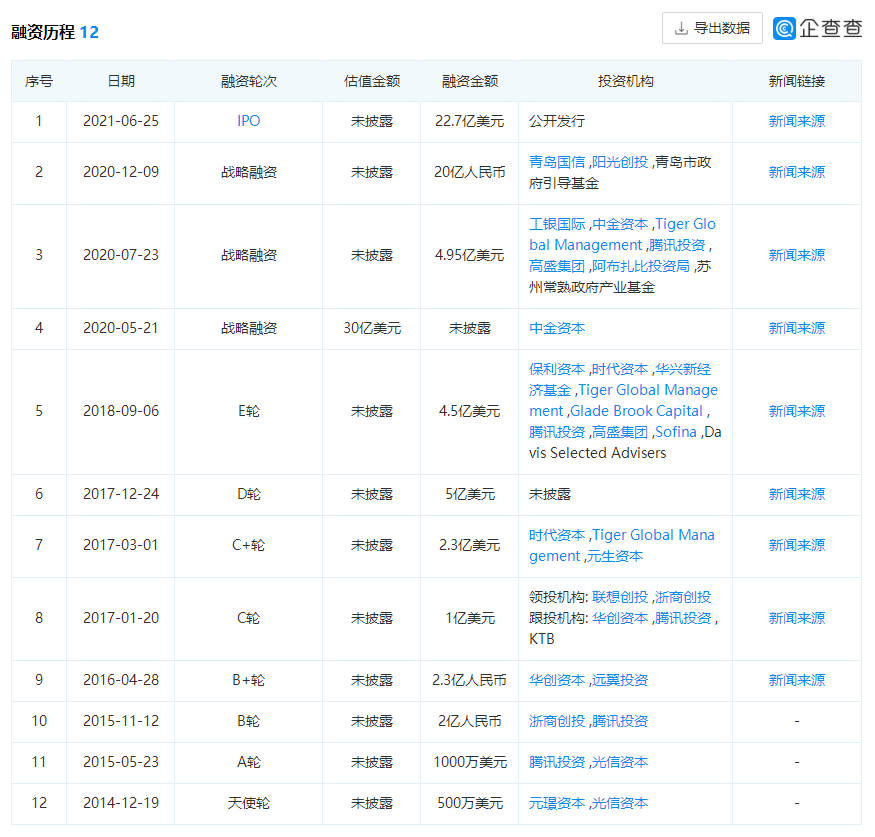This screenshot has width=875, height=837.
Task: Open investor 元璟资本 link
Action: [x=557, y=803]
